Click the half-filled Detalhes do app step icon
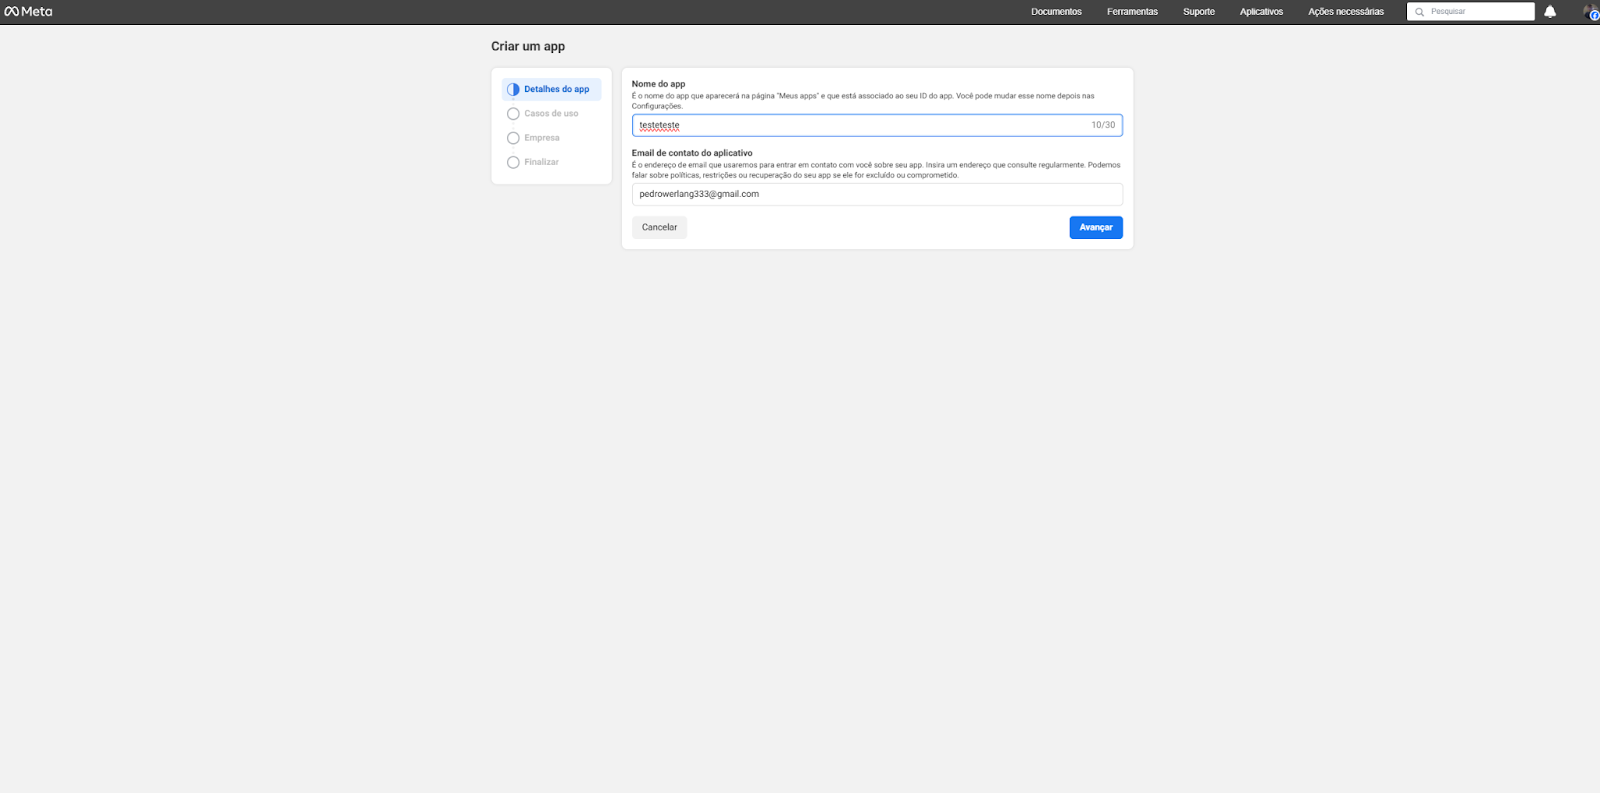Image resolution: width=1600 pixels, height=793 pixels. pos(513,89)
